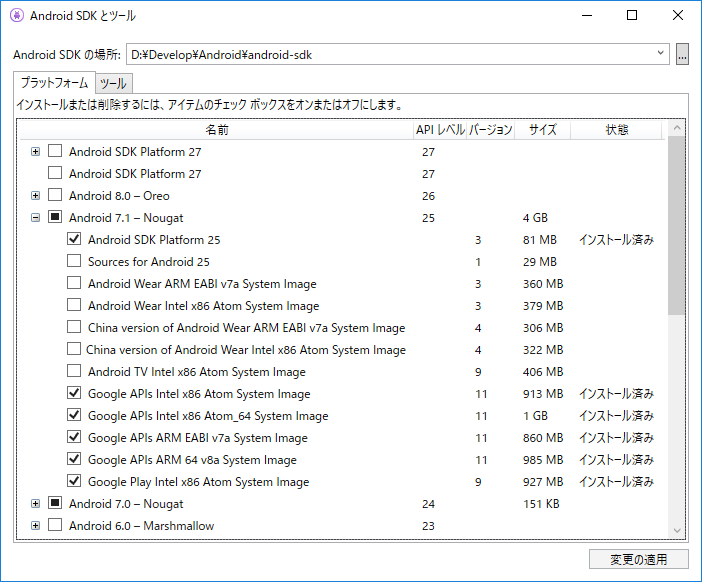Check the Android 8.0 – Oreo checkbox
Image resolution: width=702 pixels, height=582 pixels.
click(55, 195)
